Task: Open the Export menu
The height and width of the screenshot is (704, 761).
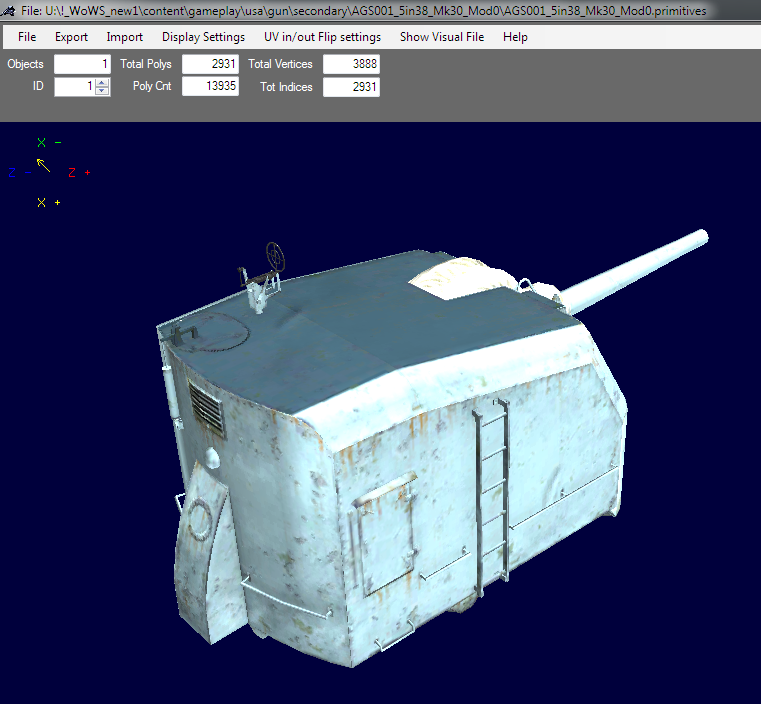Action: tap(71, 37)
